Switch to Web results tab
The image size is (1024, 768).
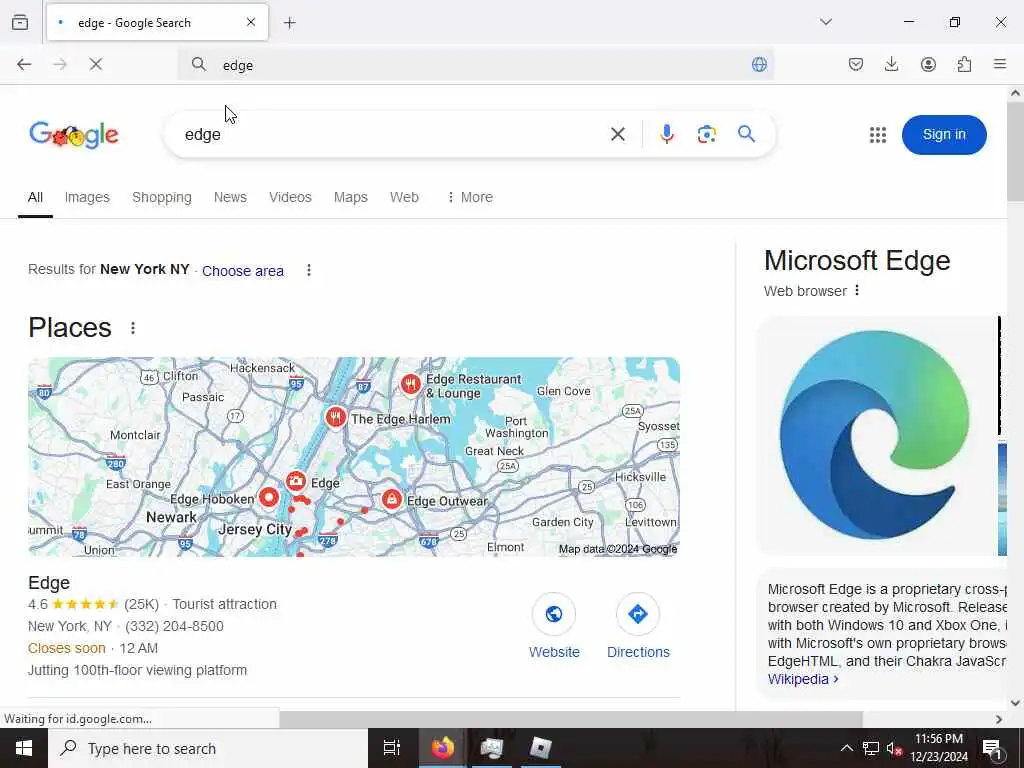404,197
